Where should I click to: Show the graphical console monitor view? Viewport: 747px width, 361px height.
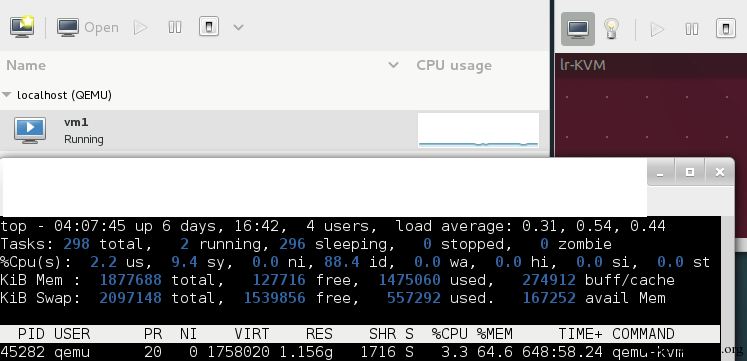click(x=577, y=29)
